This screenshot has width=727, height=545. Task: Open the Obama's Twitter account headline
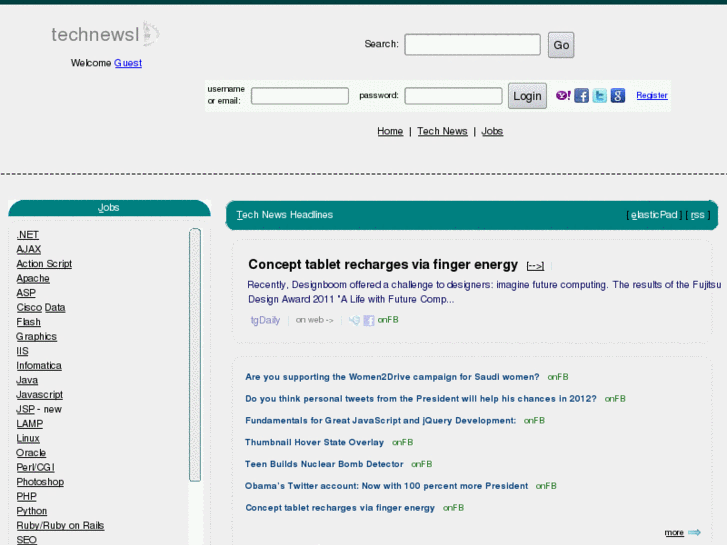coord(387,486)
